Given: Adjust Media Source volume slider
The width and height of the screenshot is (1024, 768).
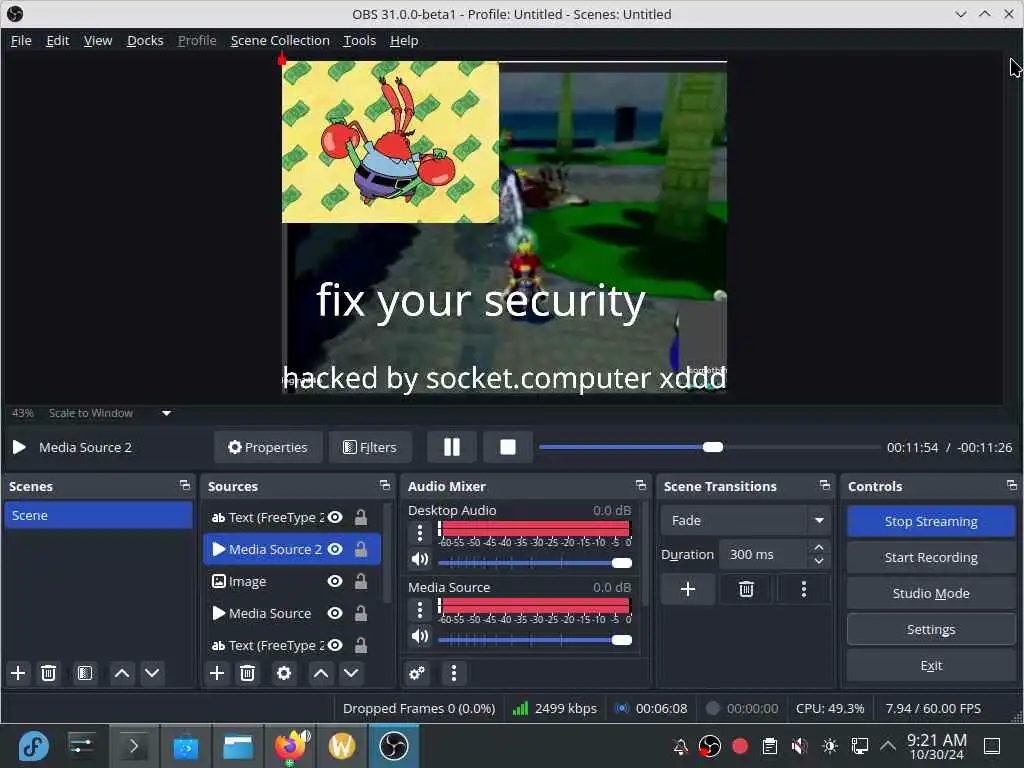Looking at the screenshot, I should pyautogui.click(x=535, y=639).
